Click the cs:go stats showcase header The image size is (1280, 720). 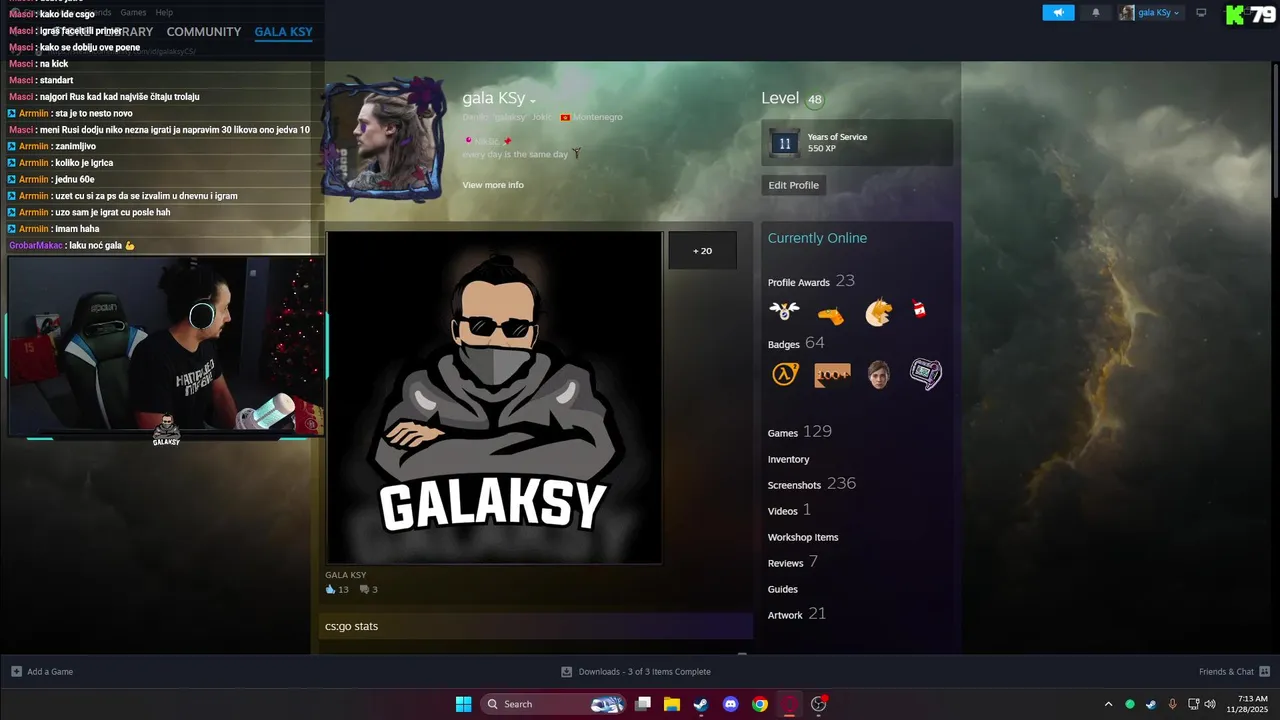tap(535, 626)
